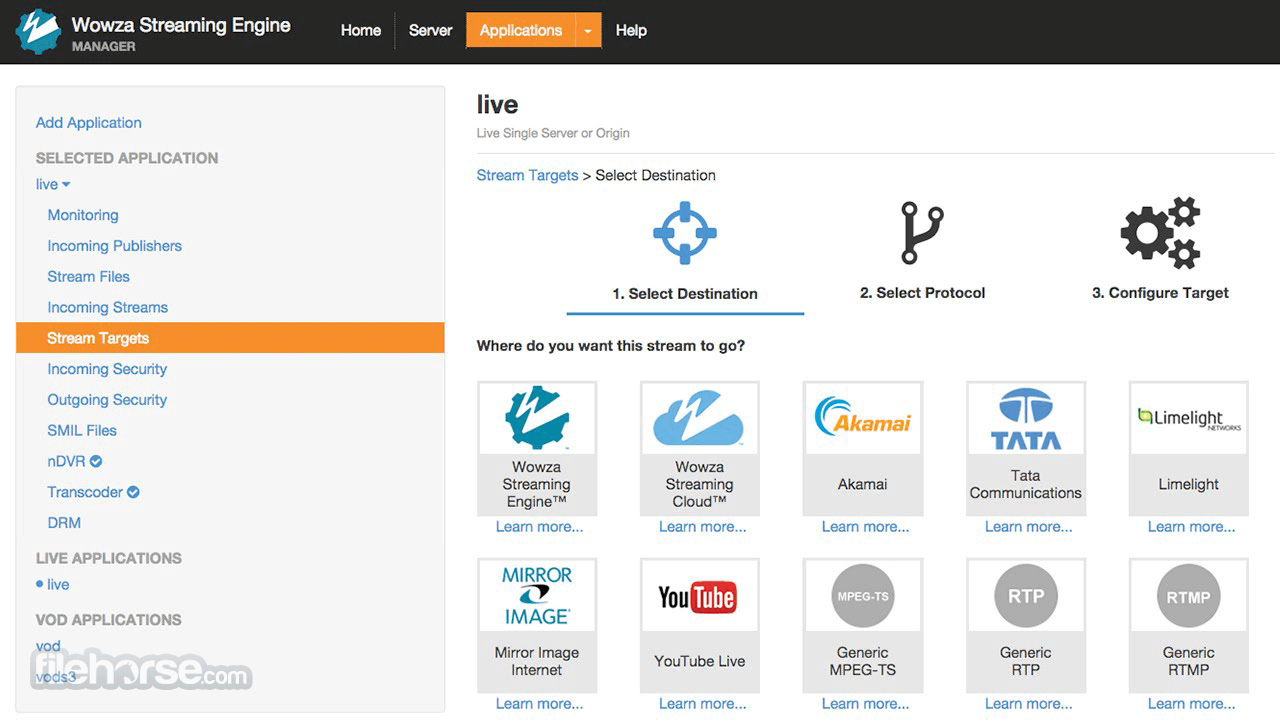Switch to the 3. Configure Target step
This screenshot has height=720, width=1280.
[1160, 293]
